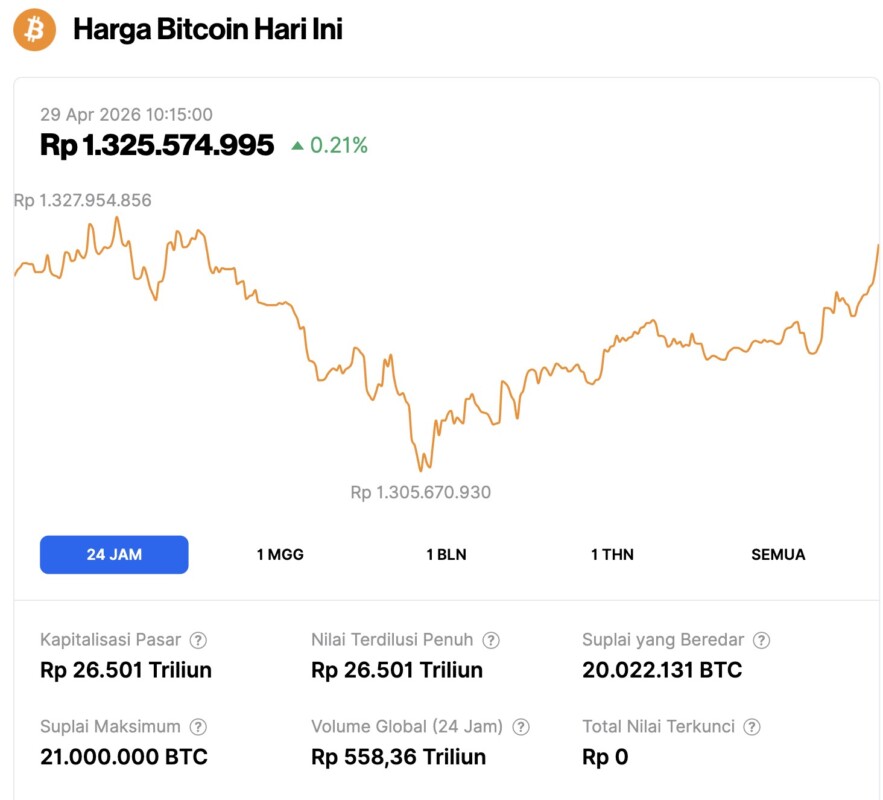Open Suplai Maksimum help question icon
The height and width of the screenshot is (800, 883).
point(199,727)
